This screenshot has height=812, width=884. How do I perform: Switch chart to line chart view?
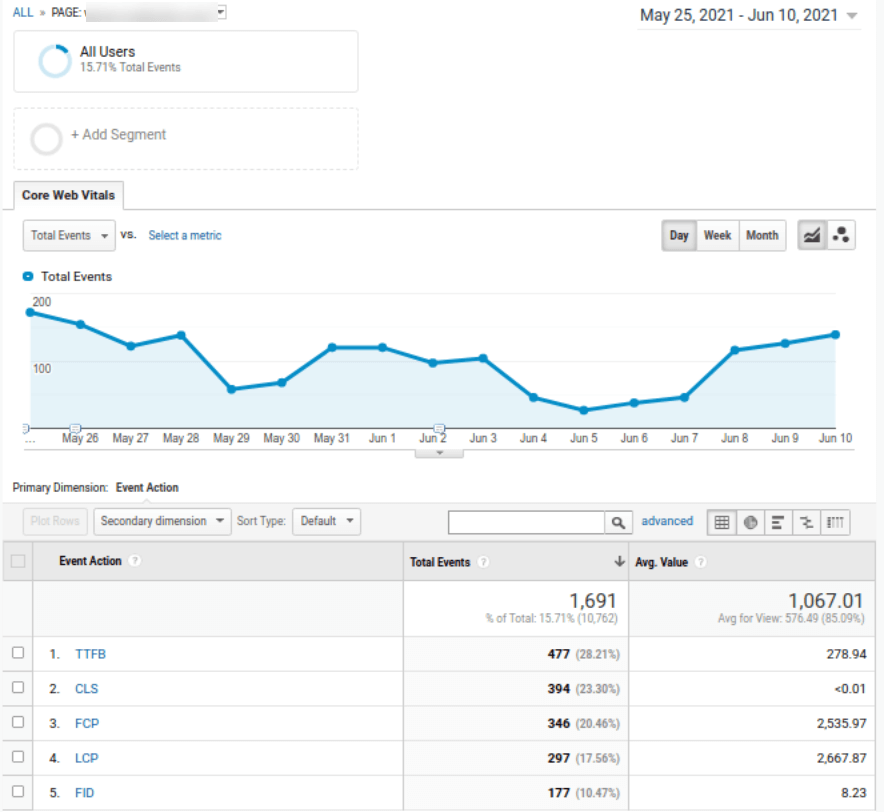pyautogui.click(x=812, y=235)
